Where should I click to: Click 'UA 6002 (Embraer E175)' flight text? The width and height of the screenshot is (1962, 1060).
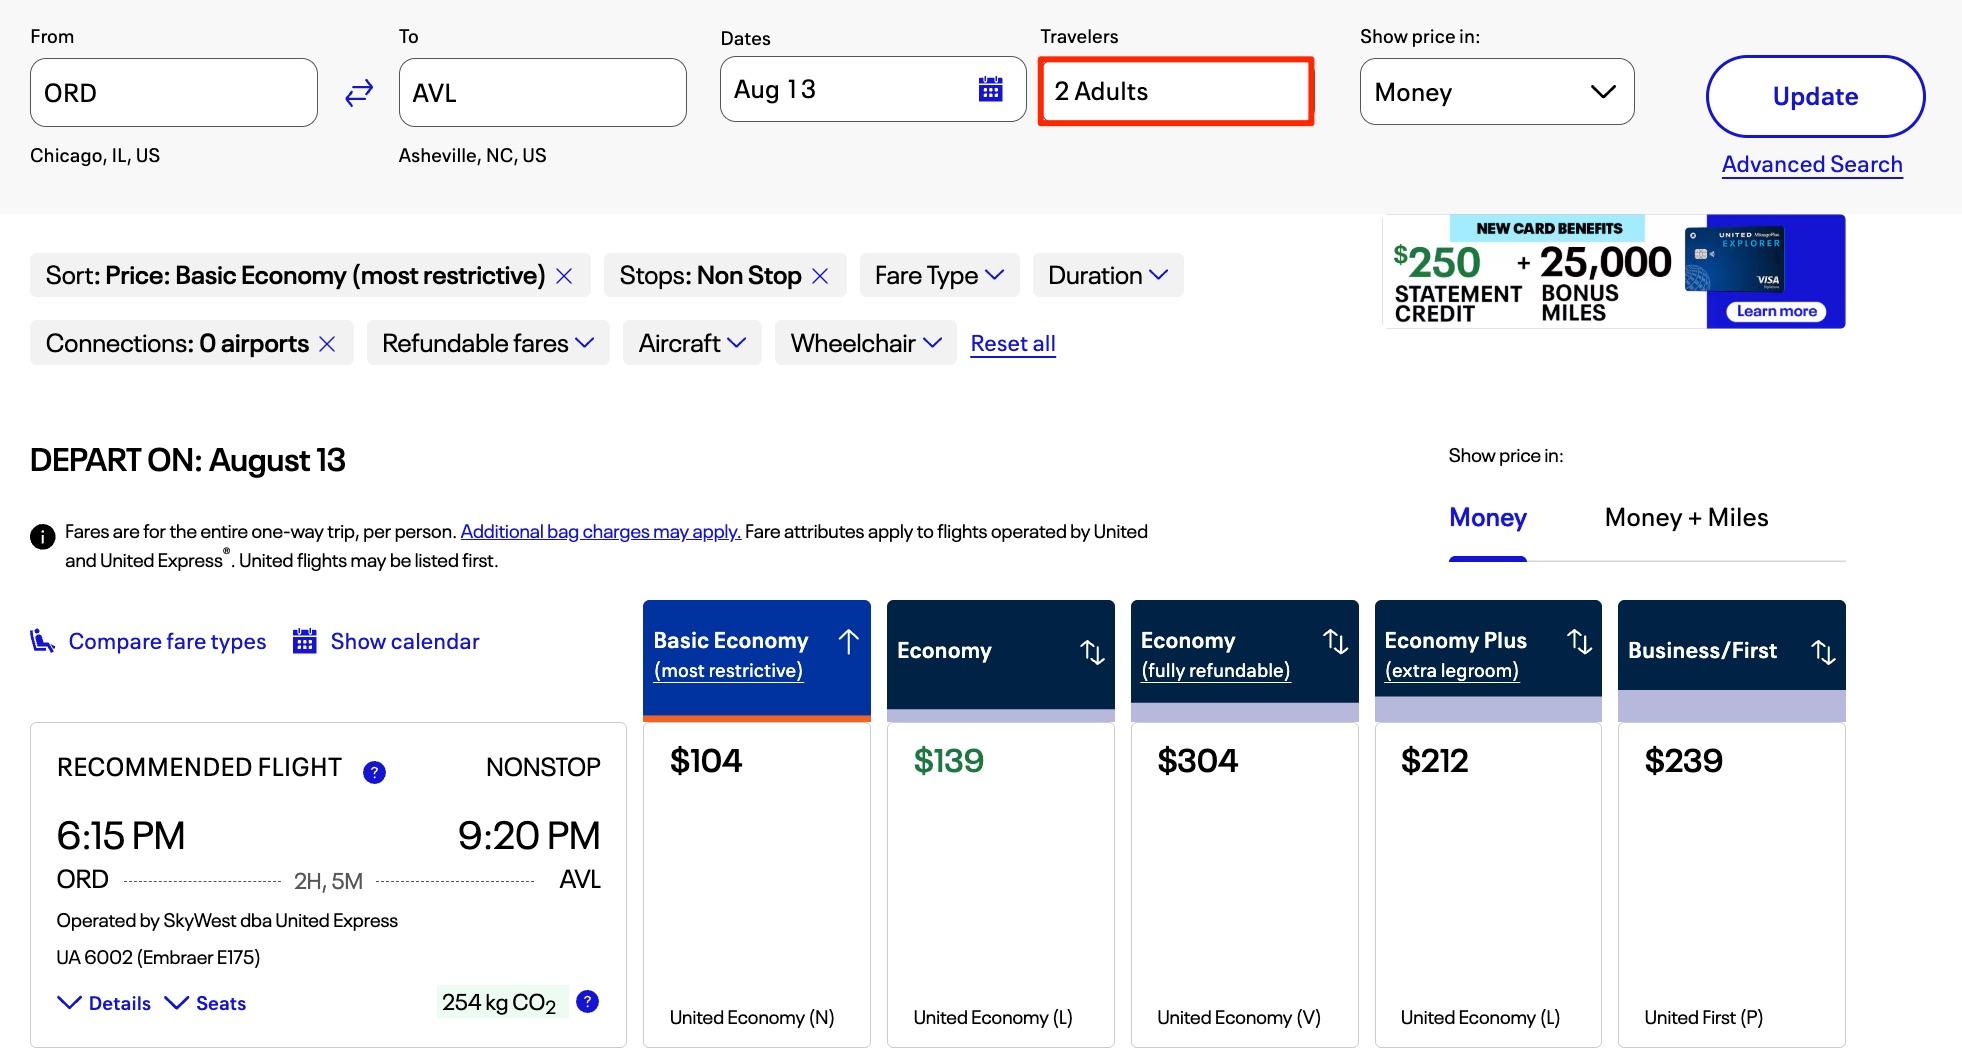click(x=158, y=957)
